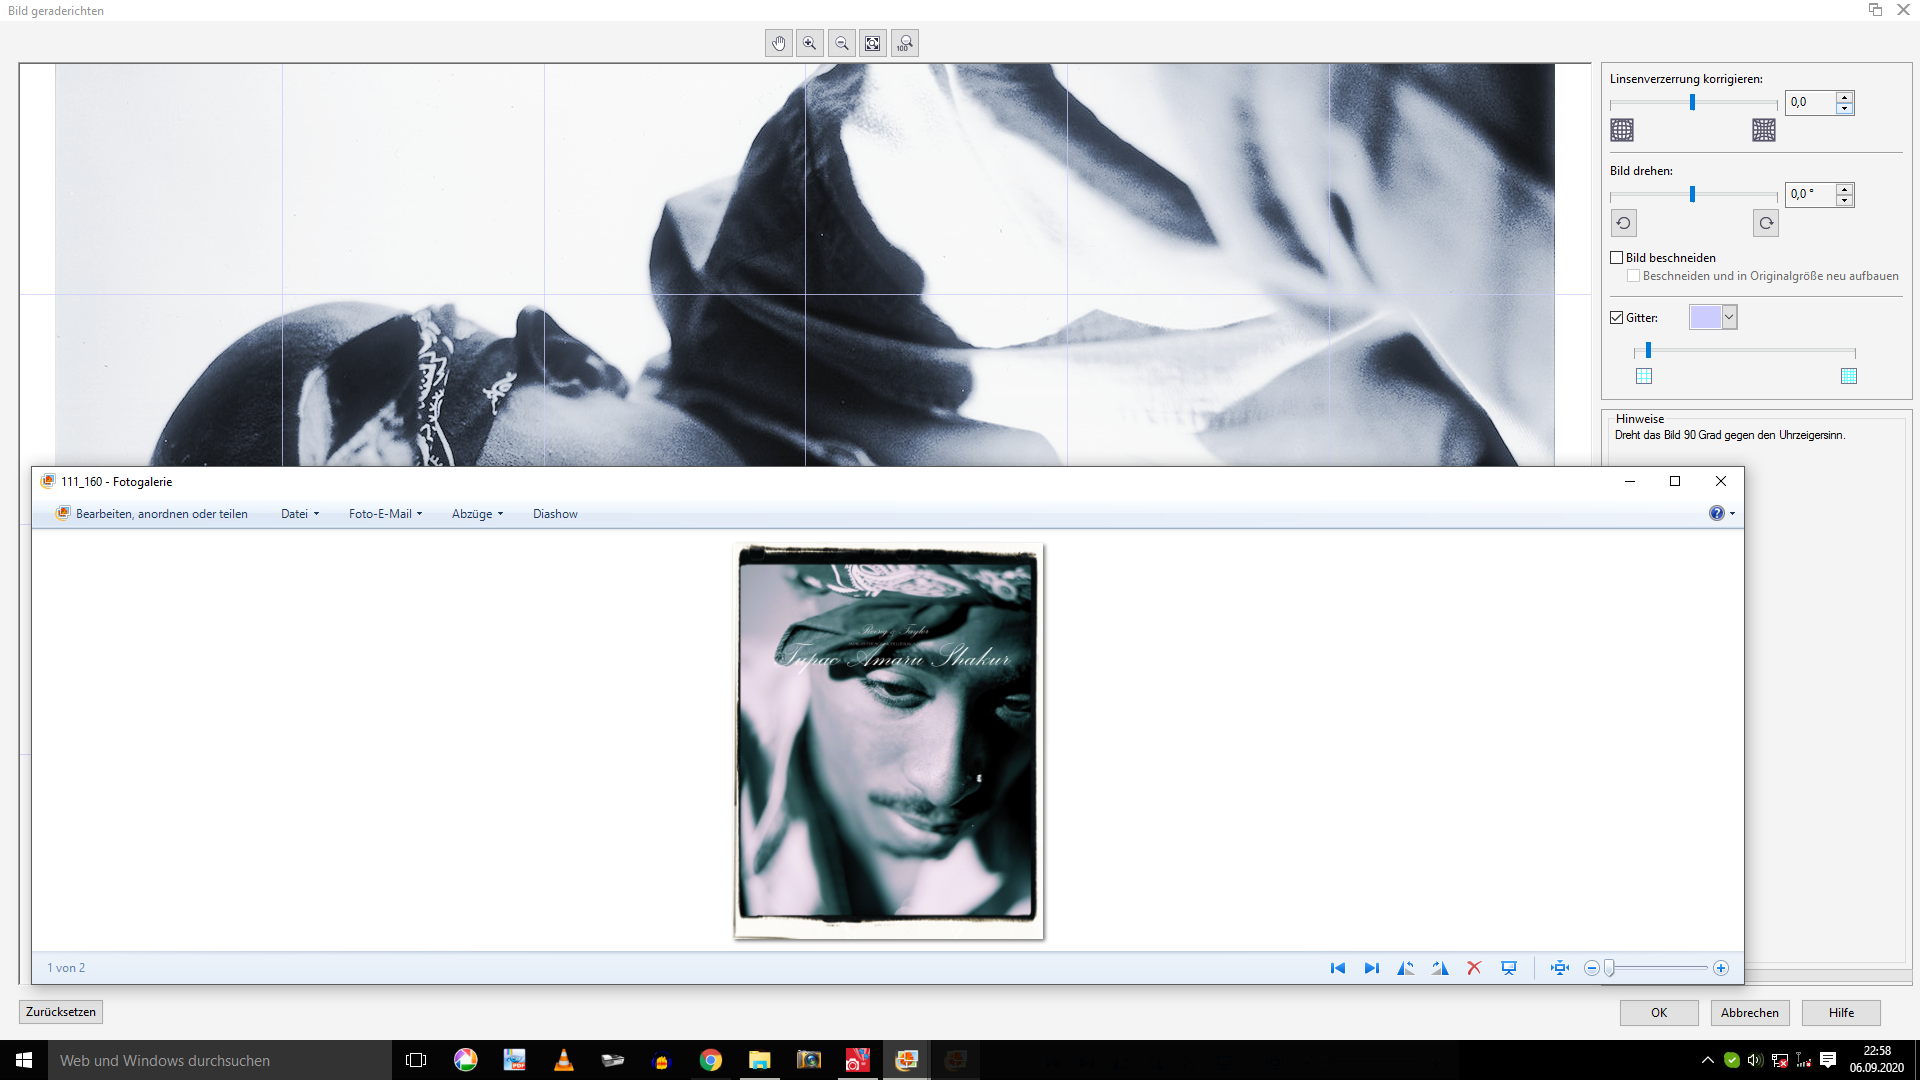Click the fit to window tool
1920x1080 pixels.
pyautogui.click(x=873, y=44)
